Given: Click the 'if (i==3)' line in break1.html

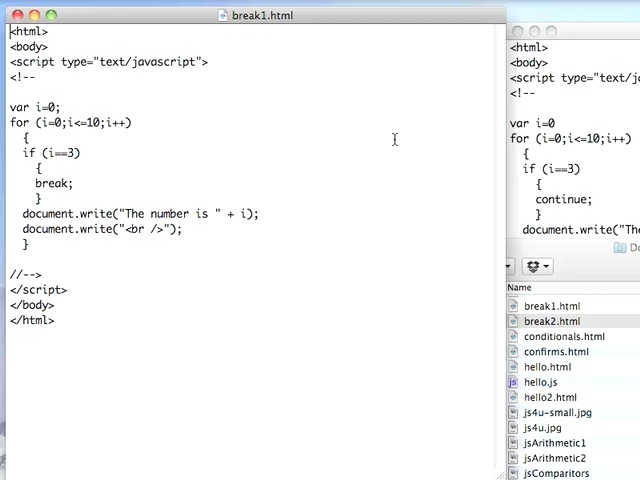Looking at the screenshot, I should (51, 153).
